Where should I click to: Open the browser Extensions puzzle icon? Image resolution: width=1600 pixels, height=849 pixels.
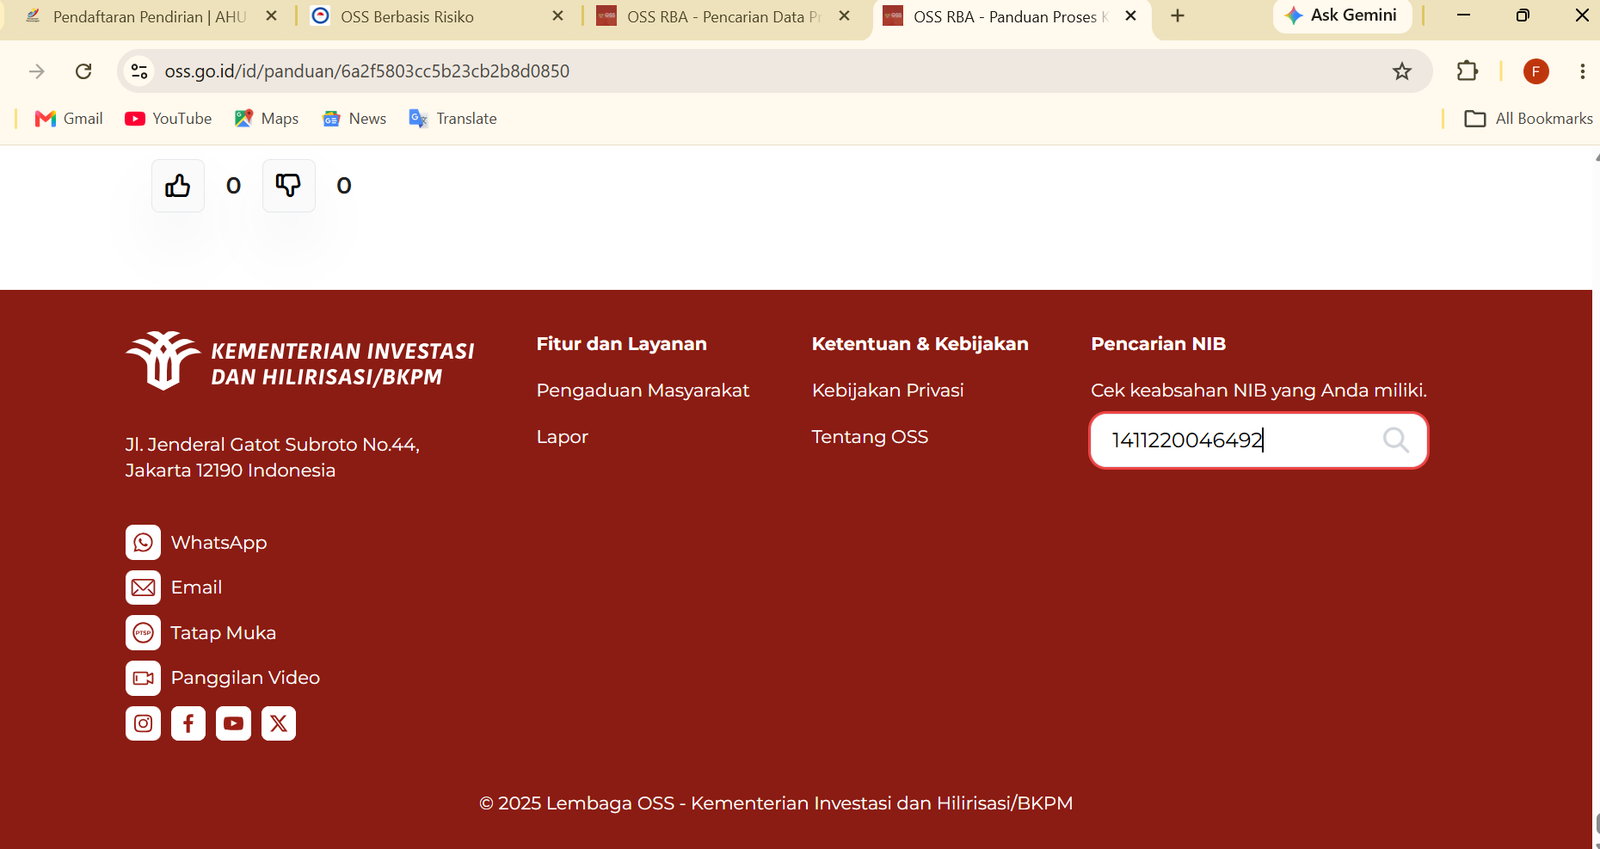point(1467,71)
